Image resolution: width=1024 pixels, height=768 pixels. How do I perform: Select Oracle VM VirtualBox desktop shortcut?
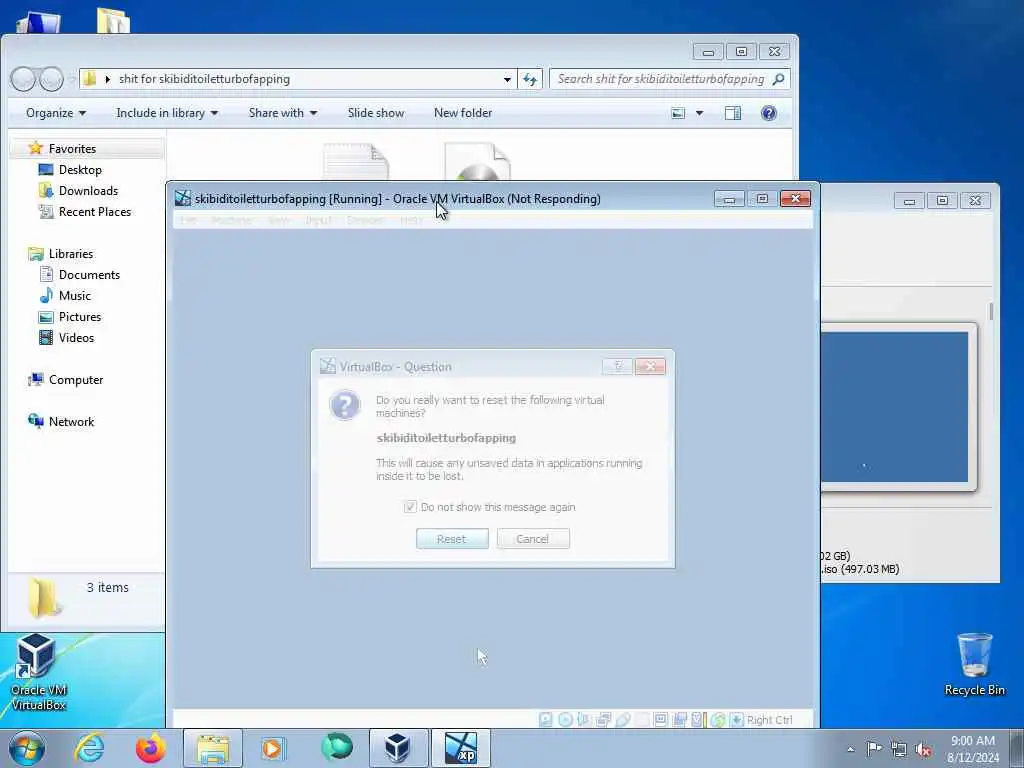[x=39, y=673]
